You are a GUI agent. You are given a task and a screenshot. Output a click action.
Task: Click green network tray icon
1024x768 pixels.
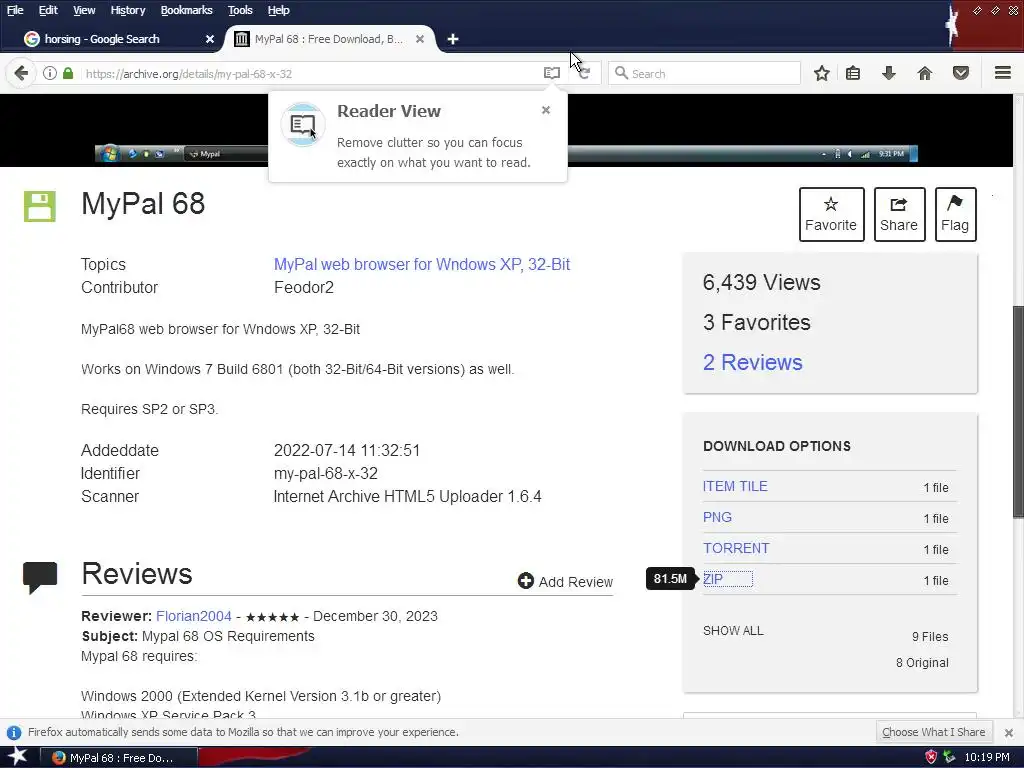click(x=950, y=758)
